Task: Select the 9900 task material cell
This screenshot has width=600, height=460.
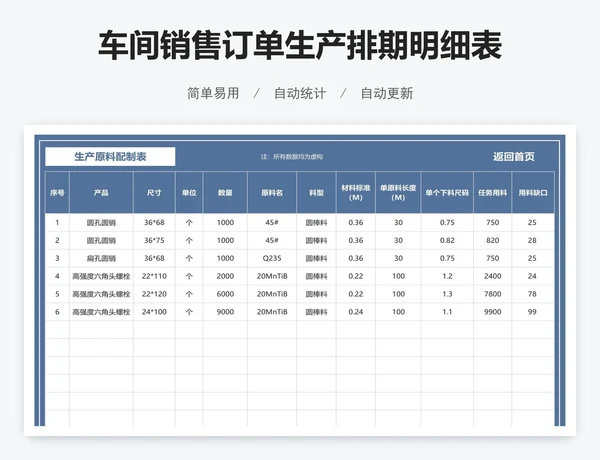Action: point(492,312)
